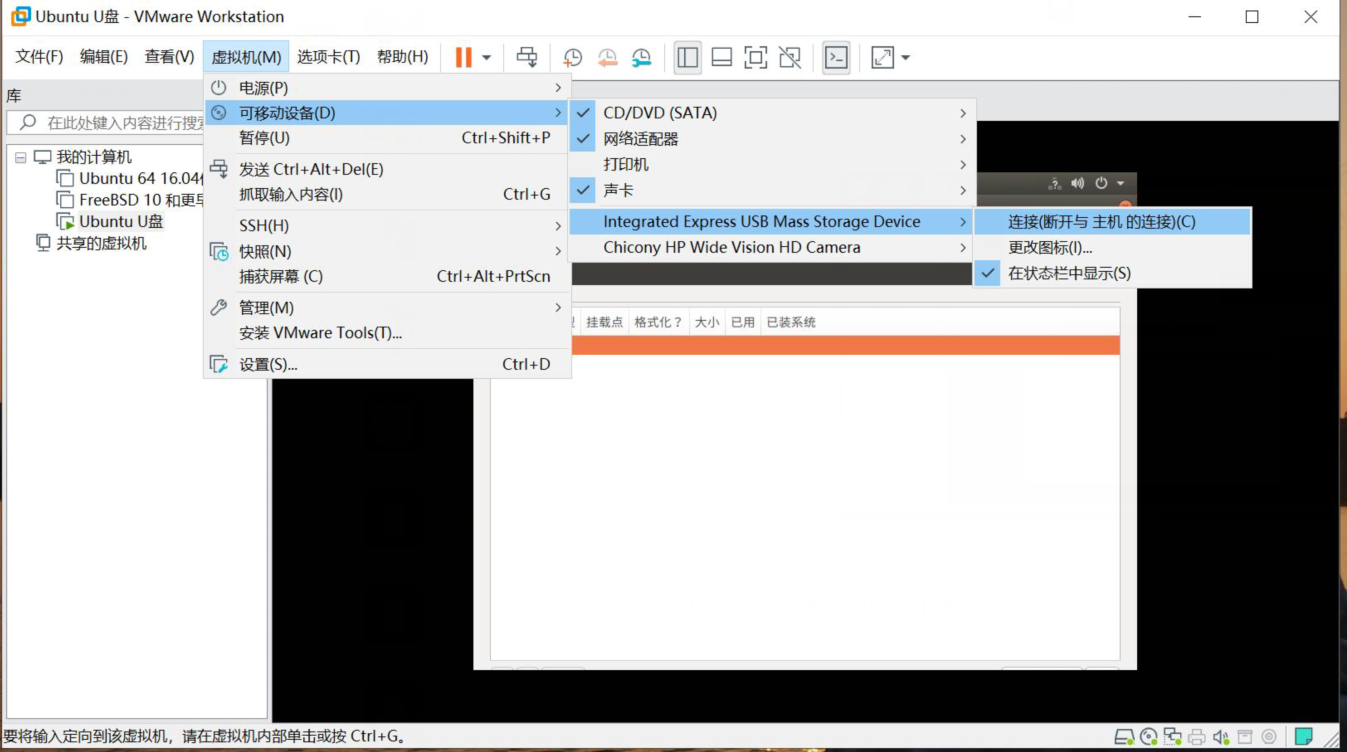Click the power icon in Ubuntu guest panel

click(x=1101, y=183)
